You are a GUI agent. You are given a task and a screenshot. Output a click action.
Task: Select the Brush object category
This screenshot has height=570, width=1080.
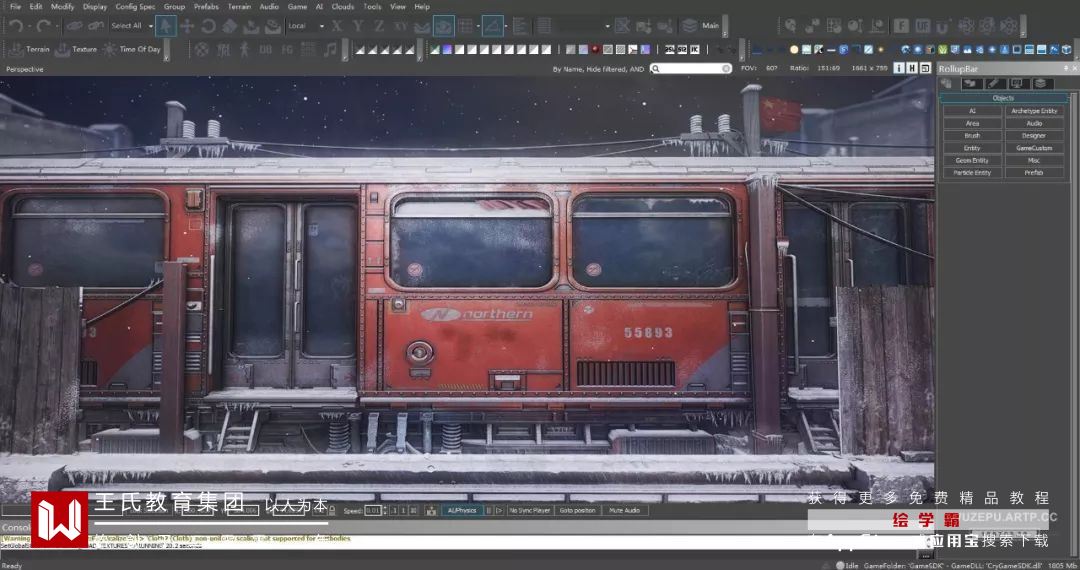click(x=972, y=136)
